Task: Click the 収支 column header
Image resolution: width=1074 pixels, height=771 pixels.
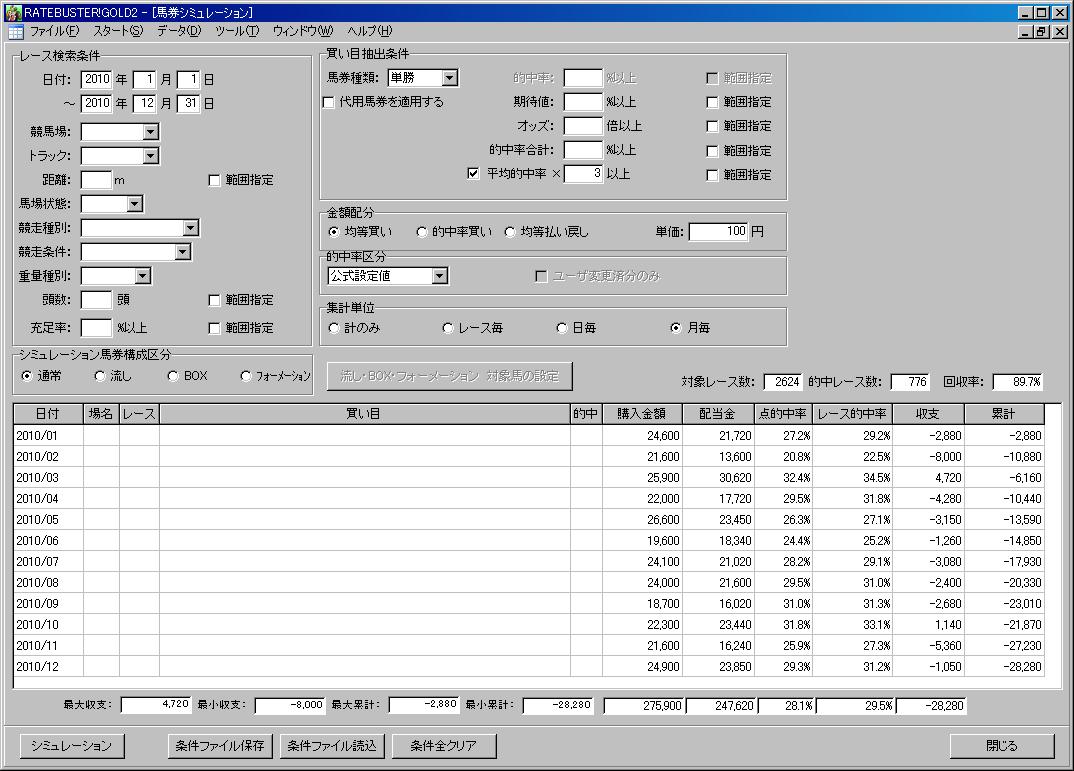Action: tap(928, 414)
